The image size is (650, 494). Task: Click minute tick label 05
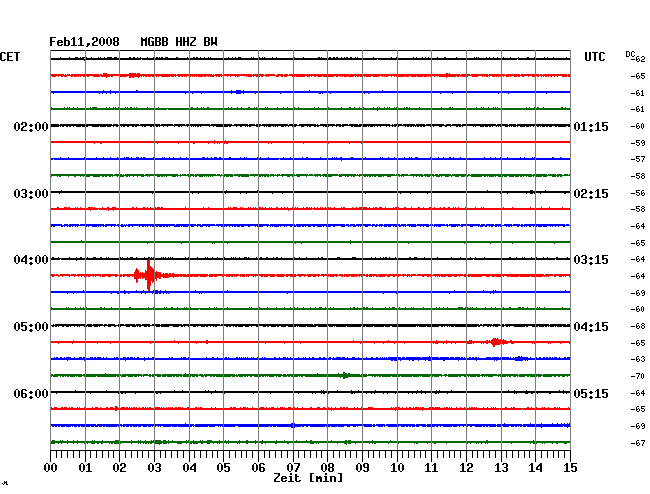click(223, 467)
